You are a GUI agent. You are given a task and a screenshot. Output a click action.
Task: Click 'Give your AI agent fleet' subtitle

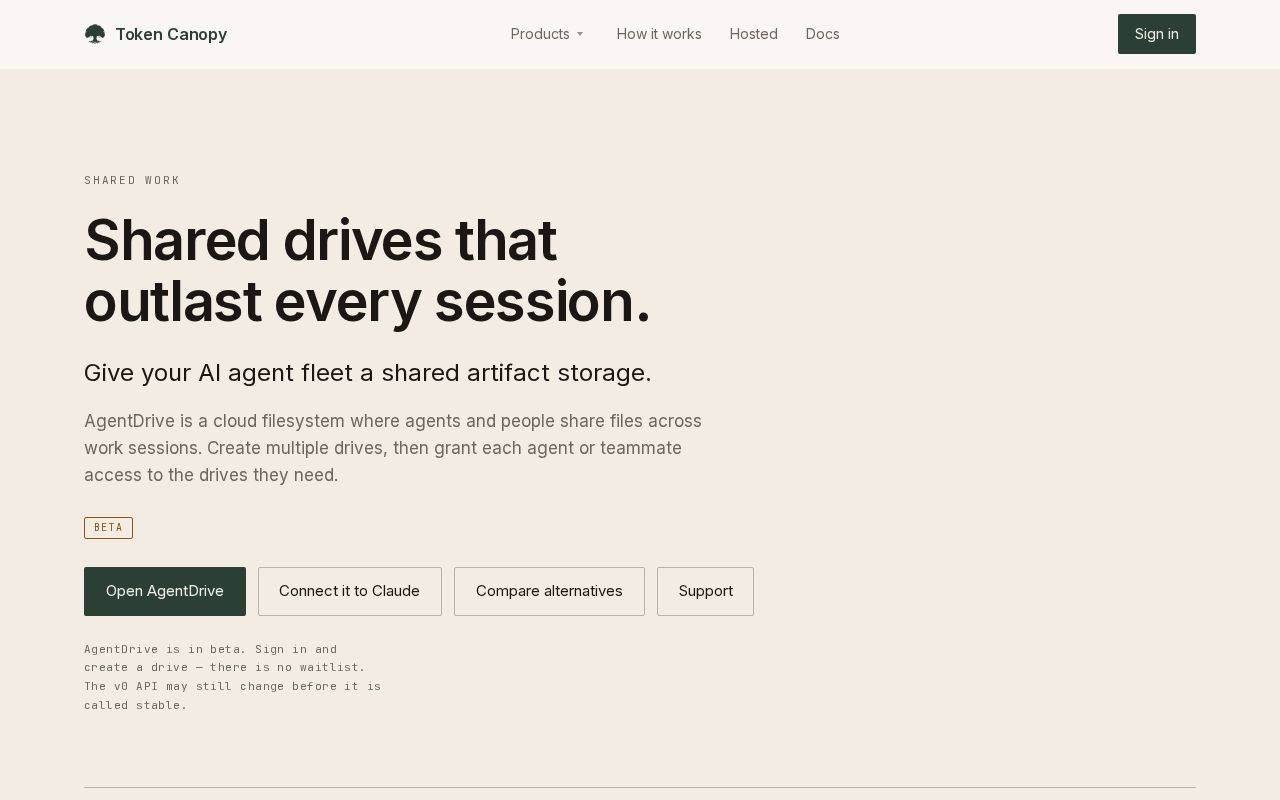click(368, 373)
